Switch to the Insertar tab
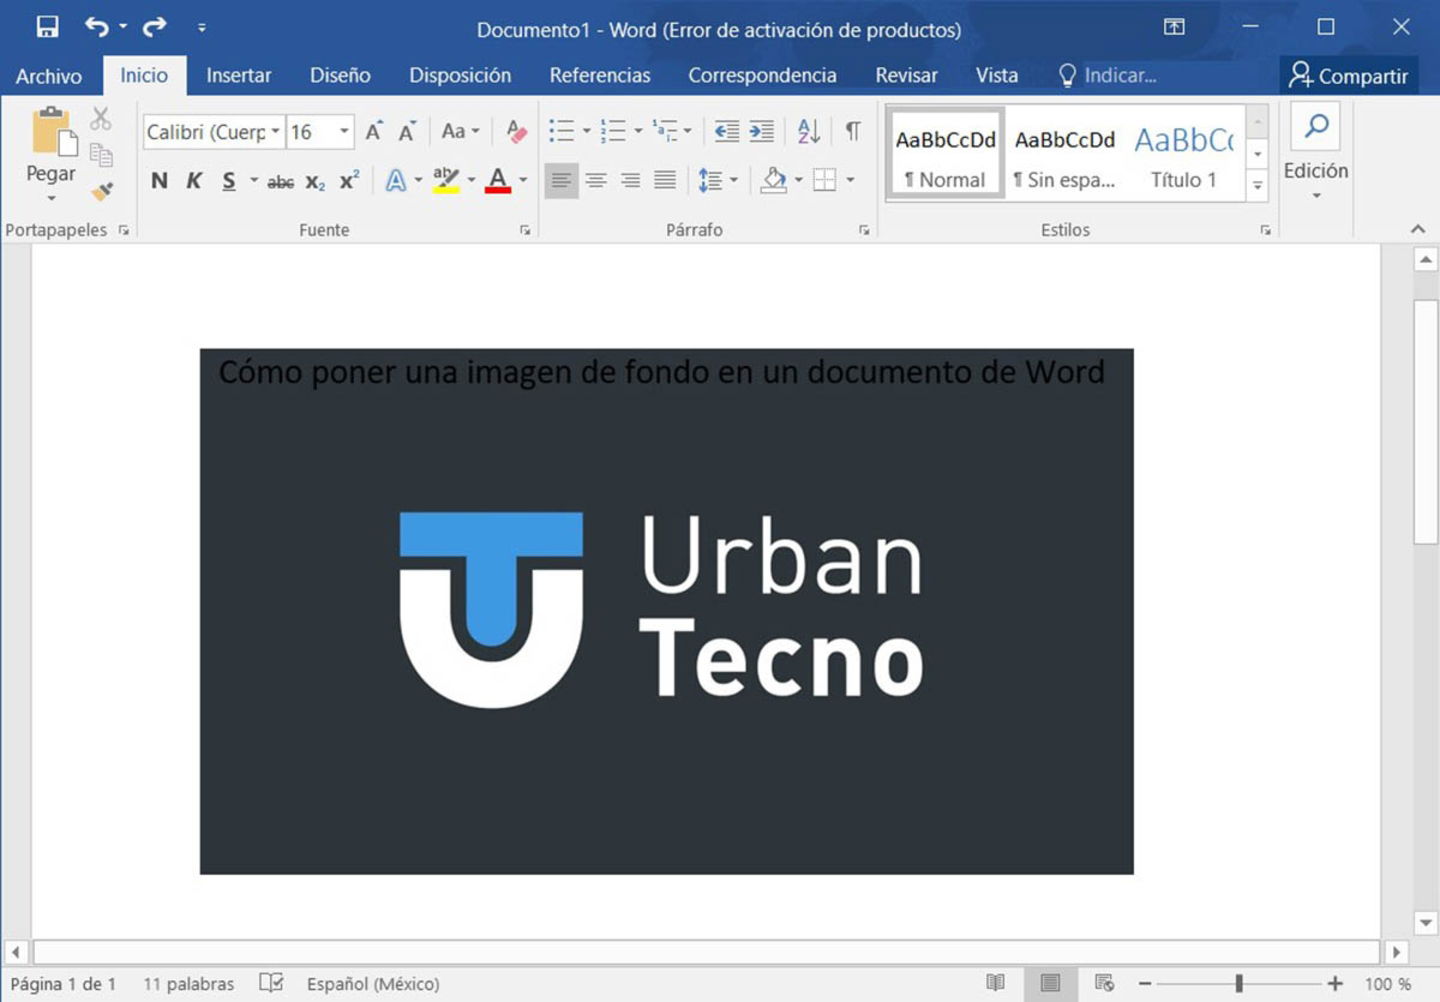This screenshot has height=1002, width=1440. pos(238,76)
